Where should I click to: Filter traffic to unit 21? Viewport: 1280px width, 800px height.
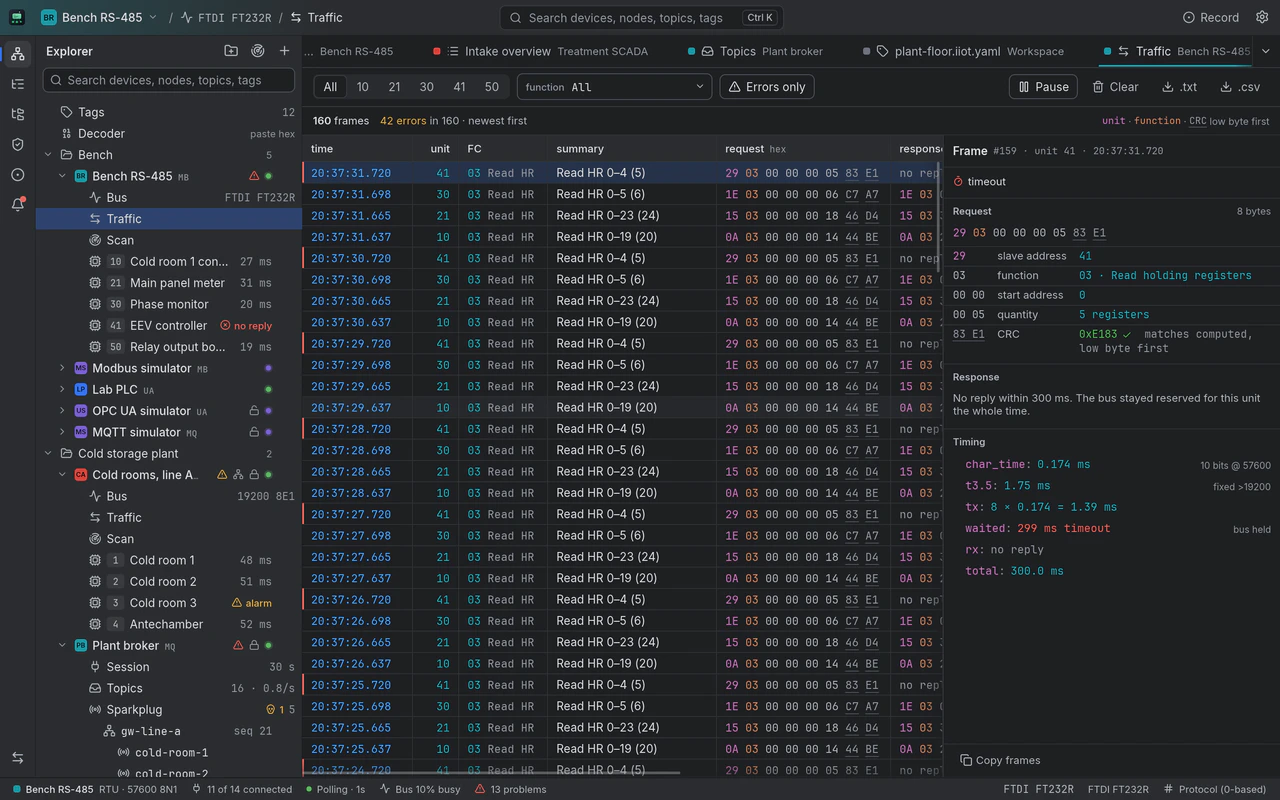(x=394, y=87)
